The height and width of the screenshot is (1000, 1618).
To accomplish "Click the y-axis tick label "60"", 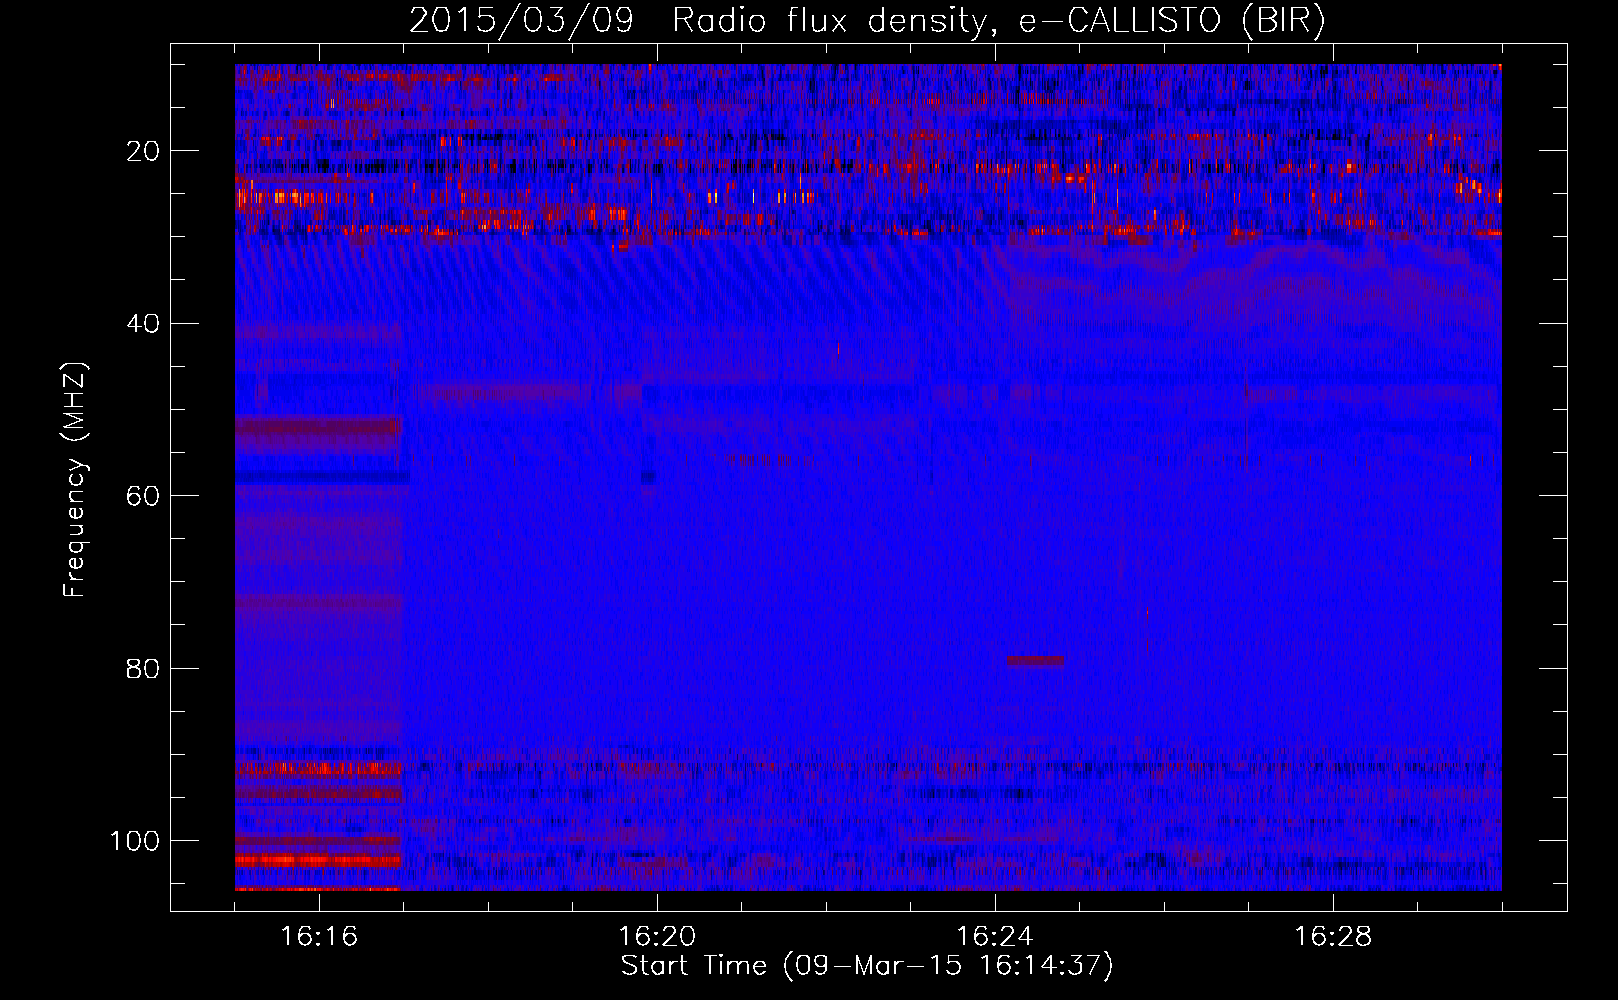I will pos(144,496).
